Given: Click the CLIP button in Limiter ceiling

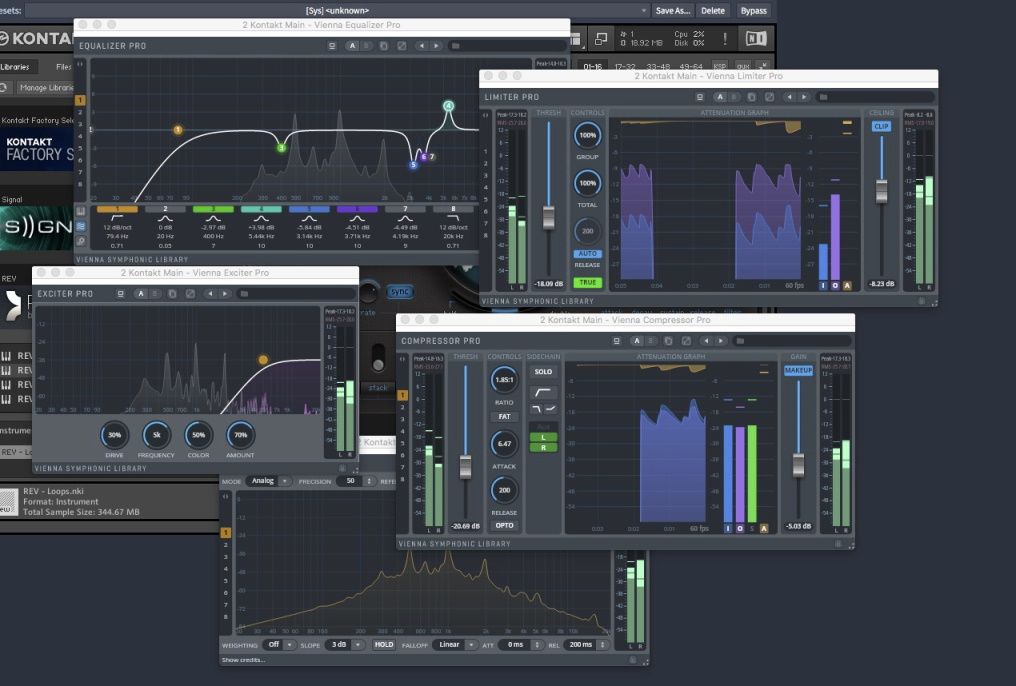Looking at the screenshot, I should [881, 126].
